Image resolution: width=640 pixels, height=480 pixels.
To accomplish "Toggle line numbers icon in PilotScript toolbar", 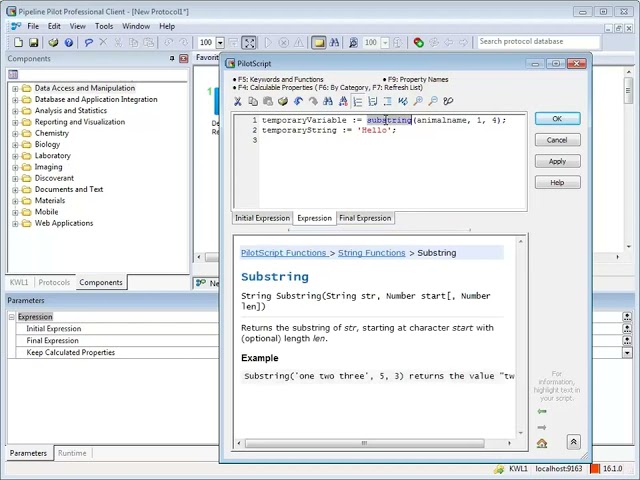I will tap(358, 101).
